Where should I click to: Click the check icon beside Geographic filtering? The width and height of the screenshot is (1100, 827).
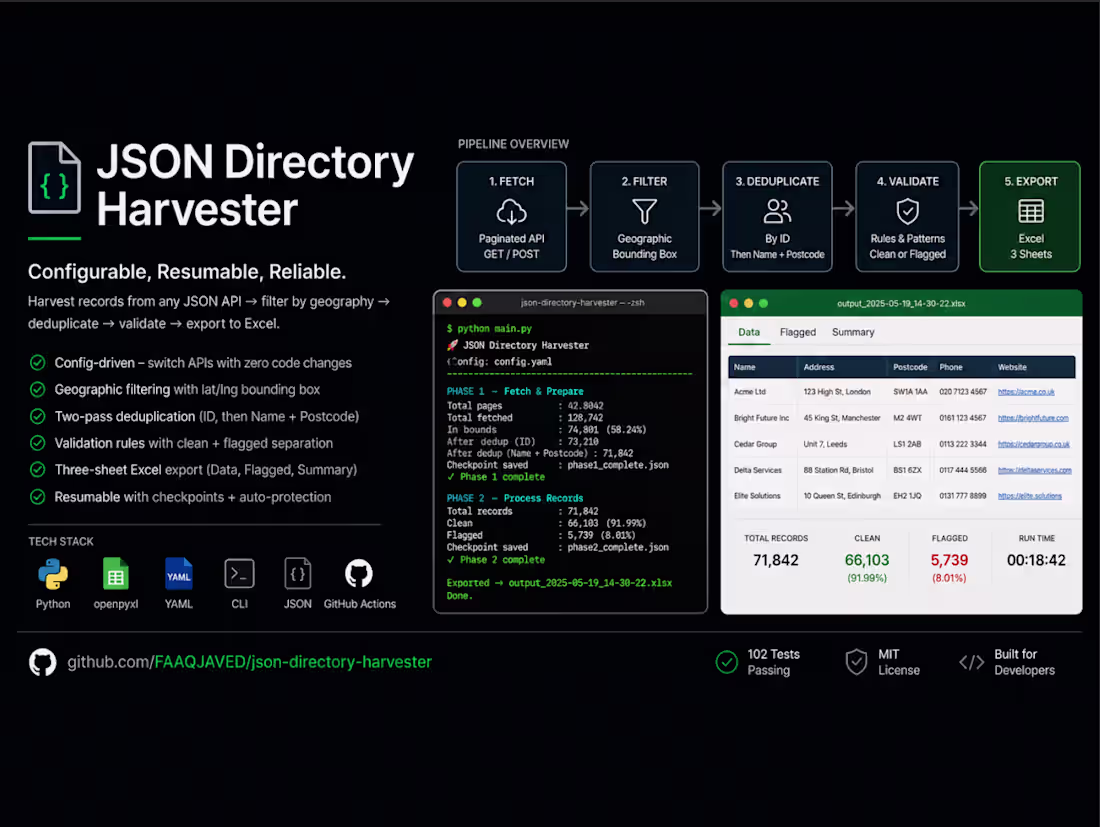(38, 389)
